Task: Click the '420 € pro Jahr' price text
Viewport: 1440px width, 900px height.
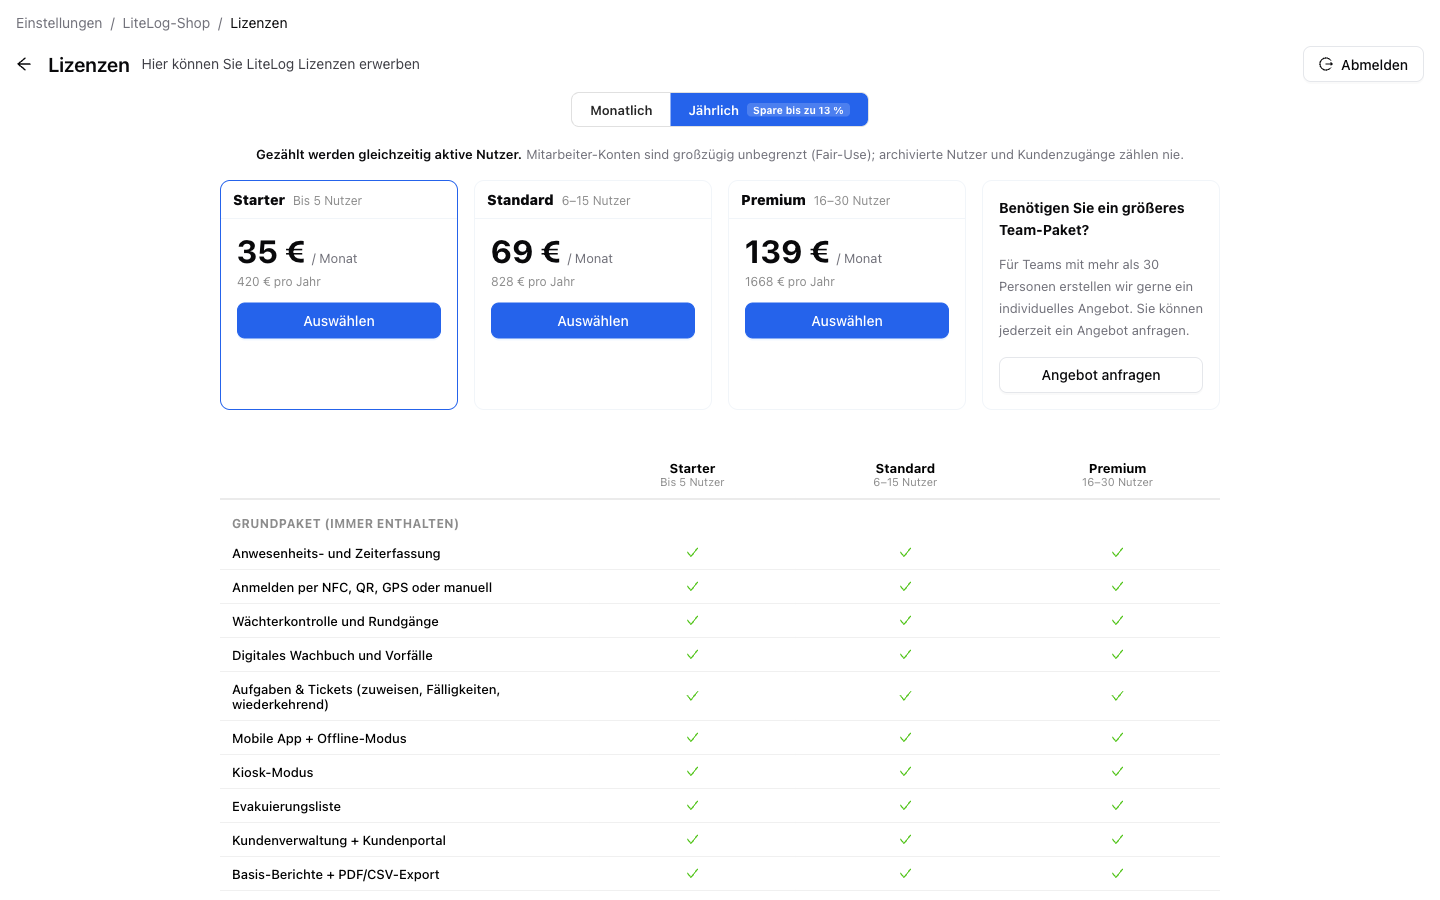Action: 279,282
